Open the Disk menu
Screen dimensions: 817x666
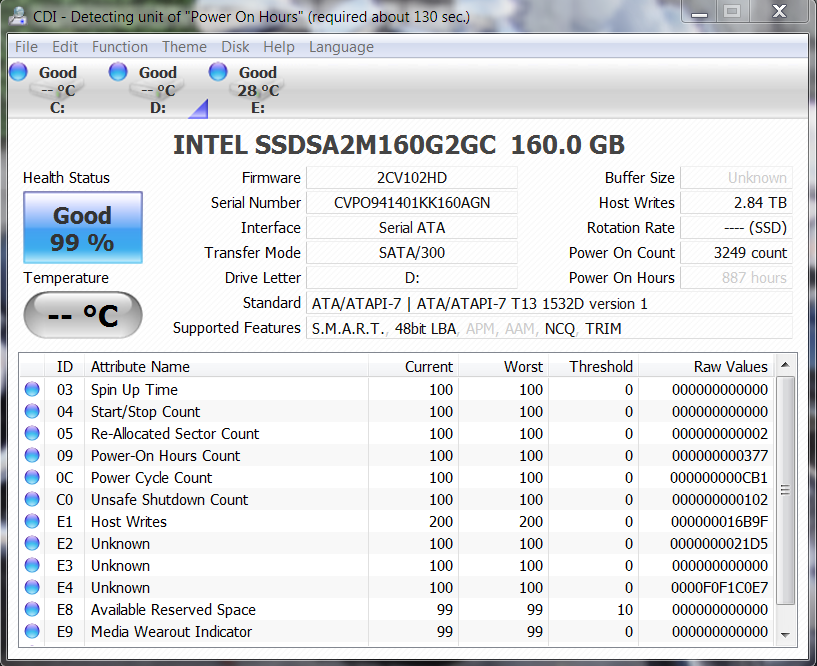tap(236, 47)
